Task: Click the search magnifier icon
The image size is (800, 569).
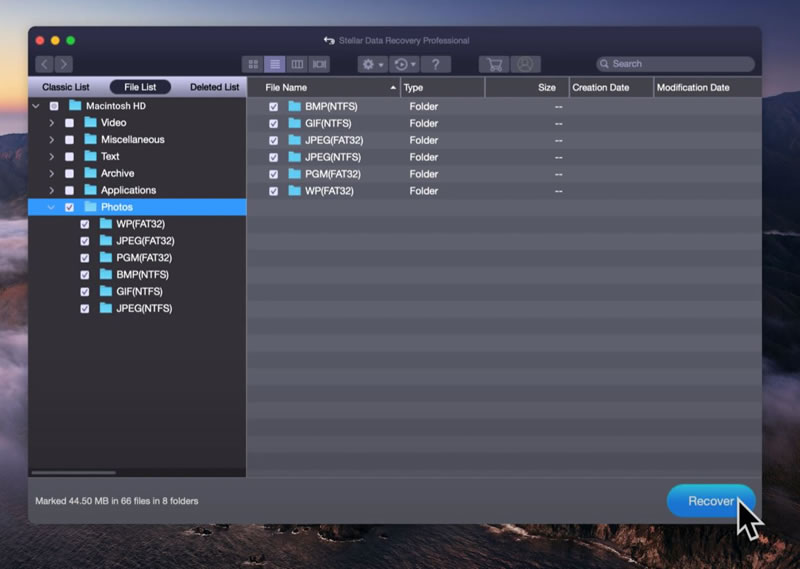Action: tap(604, 64)
